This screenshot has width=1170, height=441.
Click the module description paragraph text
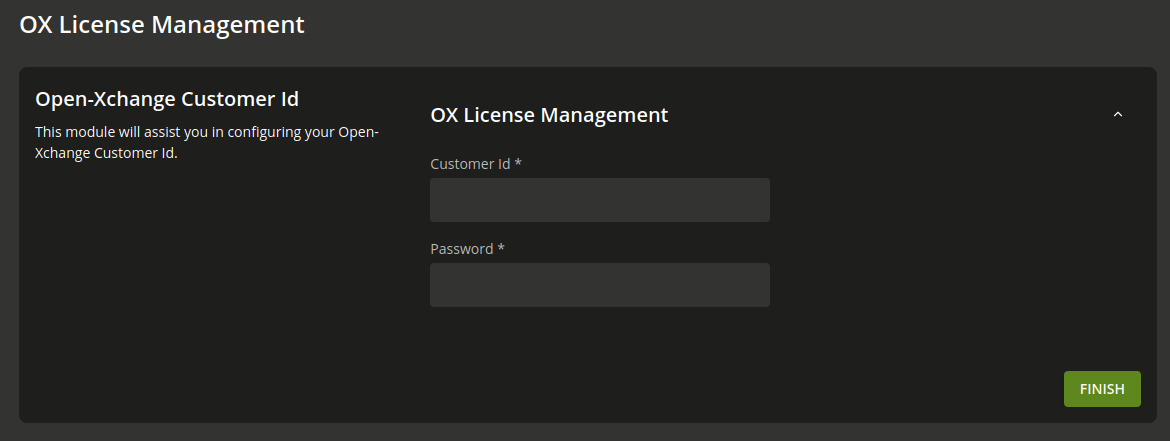coord(207,143)
